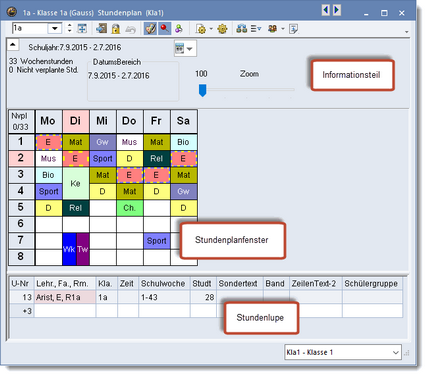Click the people group toolbar icon
This screenshot has width=427, height=376.
pyautogui.click(x=273, y=29)
